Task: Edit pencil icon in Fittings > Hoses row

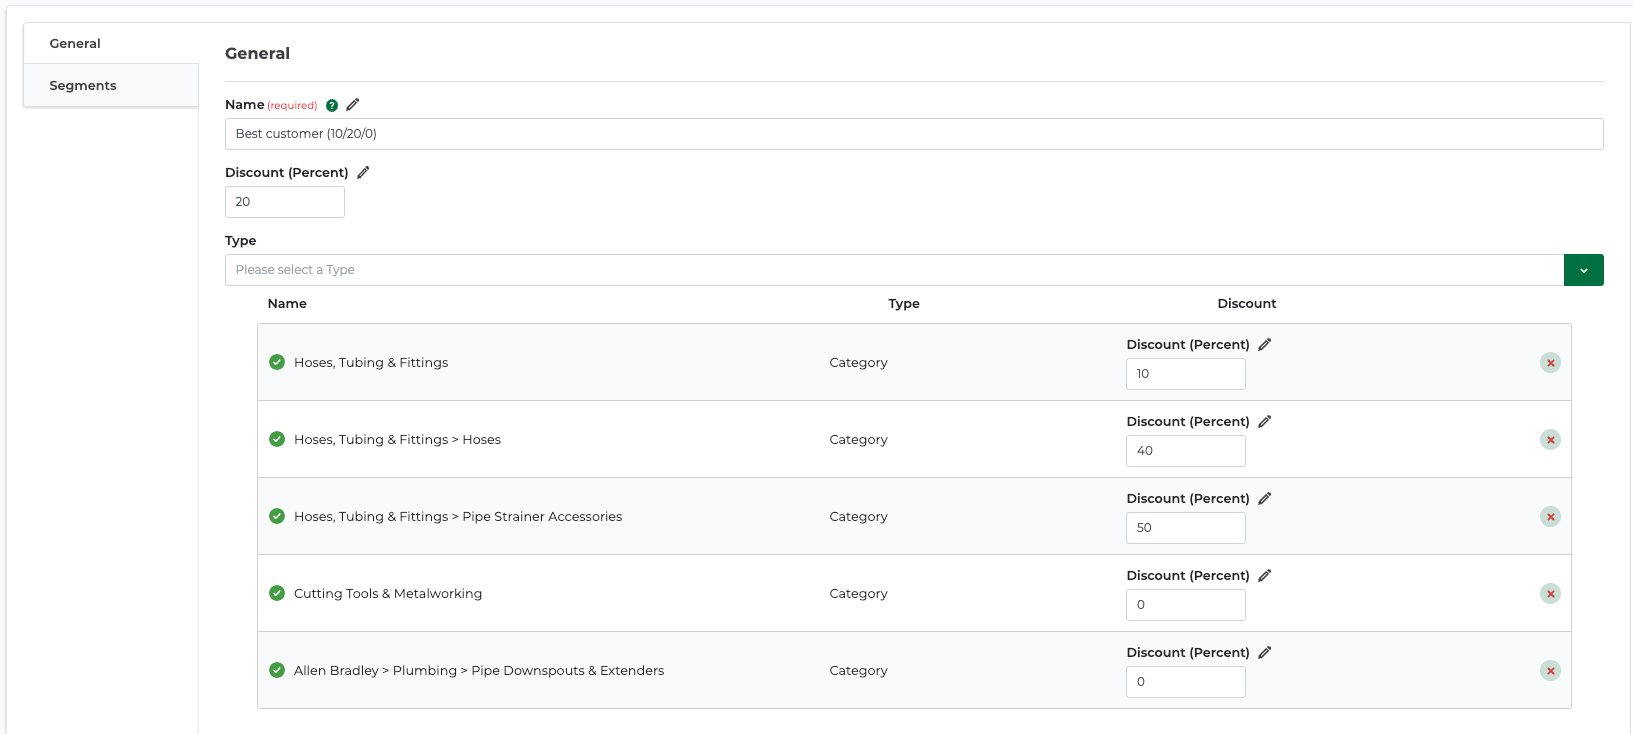Action: (x=1265, y=421)
